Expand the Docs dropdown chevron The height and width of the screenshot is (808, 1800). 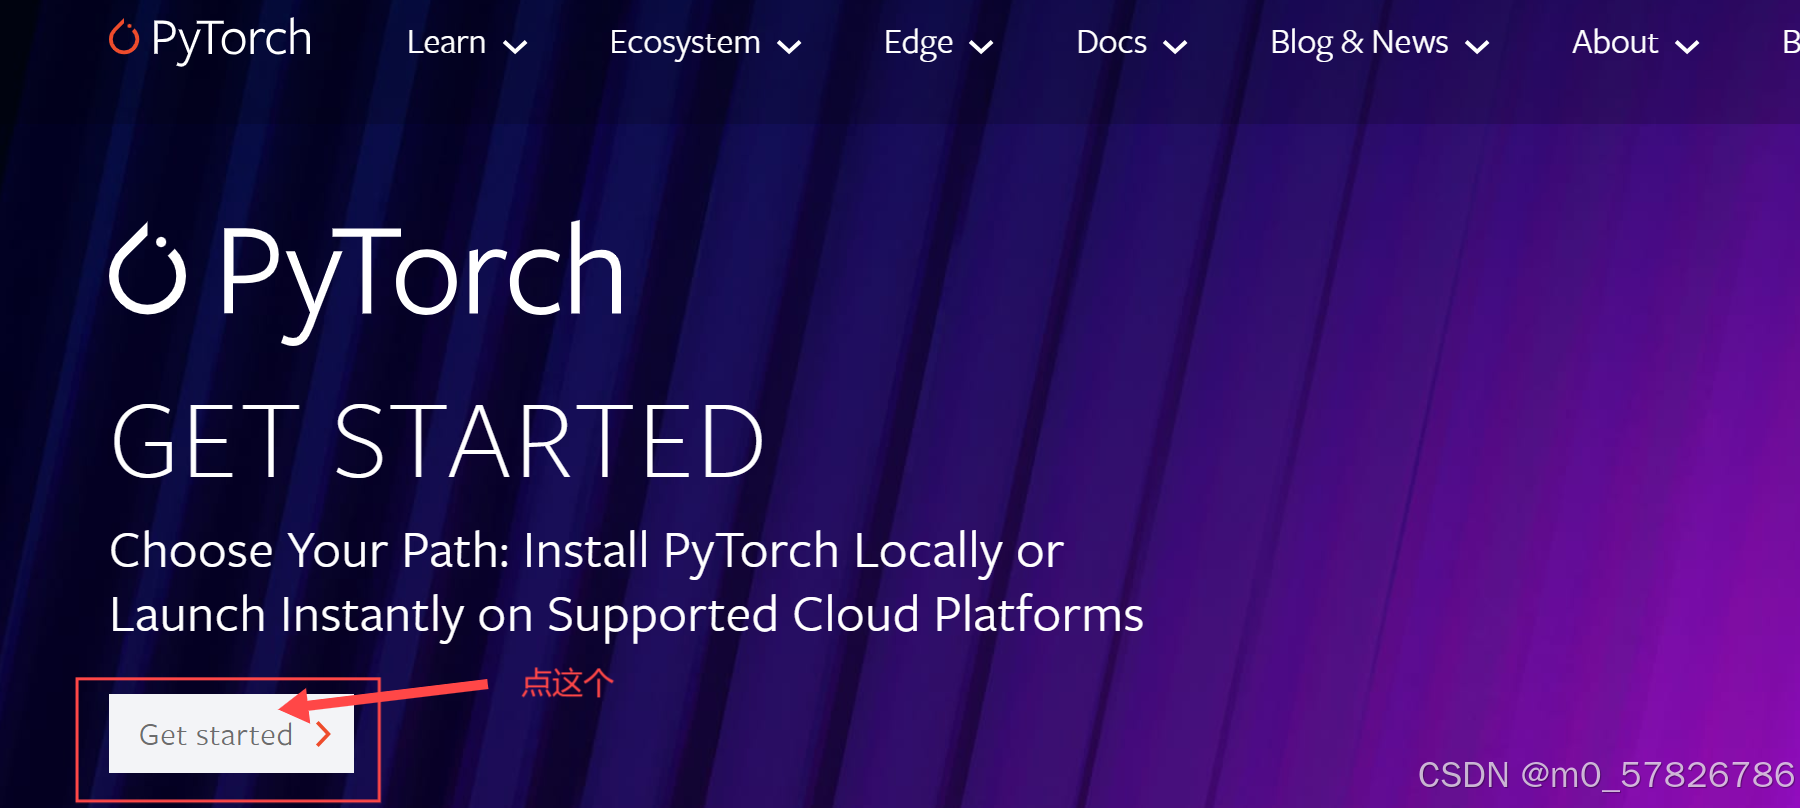1175,46
